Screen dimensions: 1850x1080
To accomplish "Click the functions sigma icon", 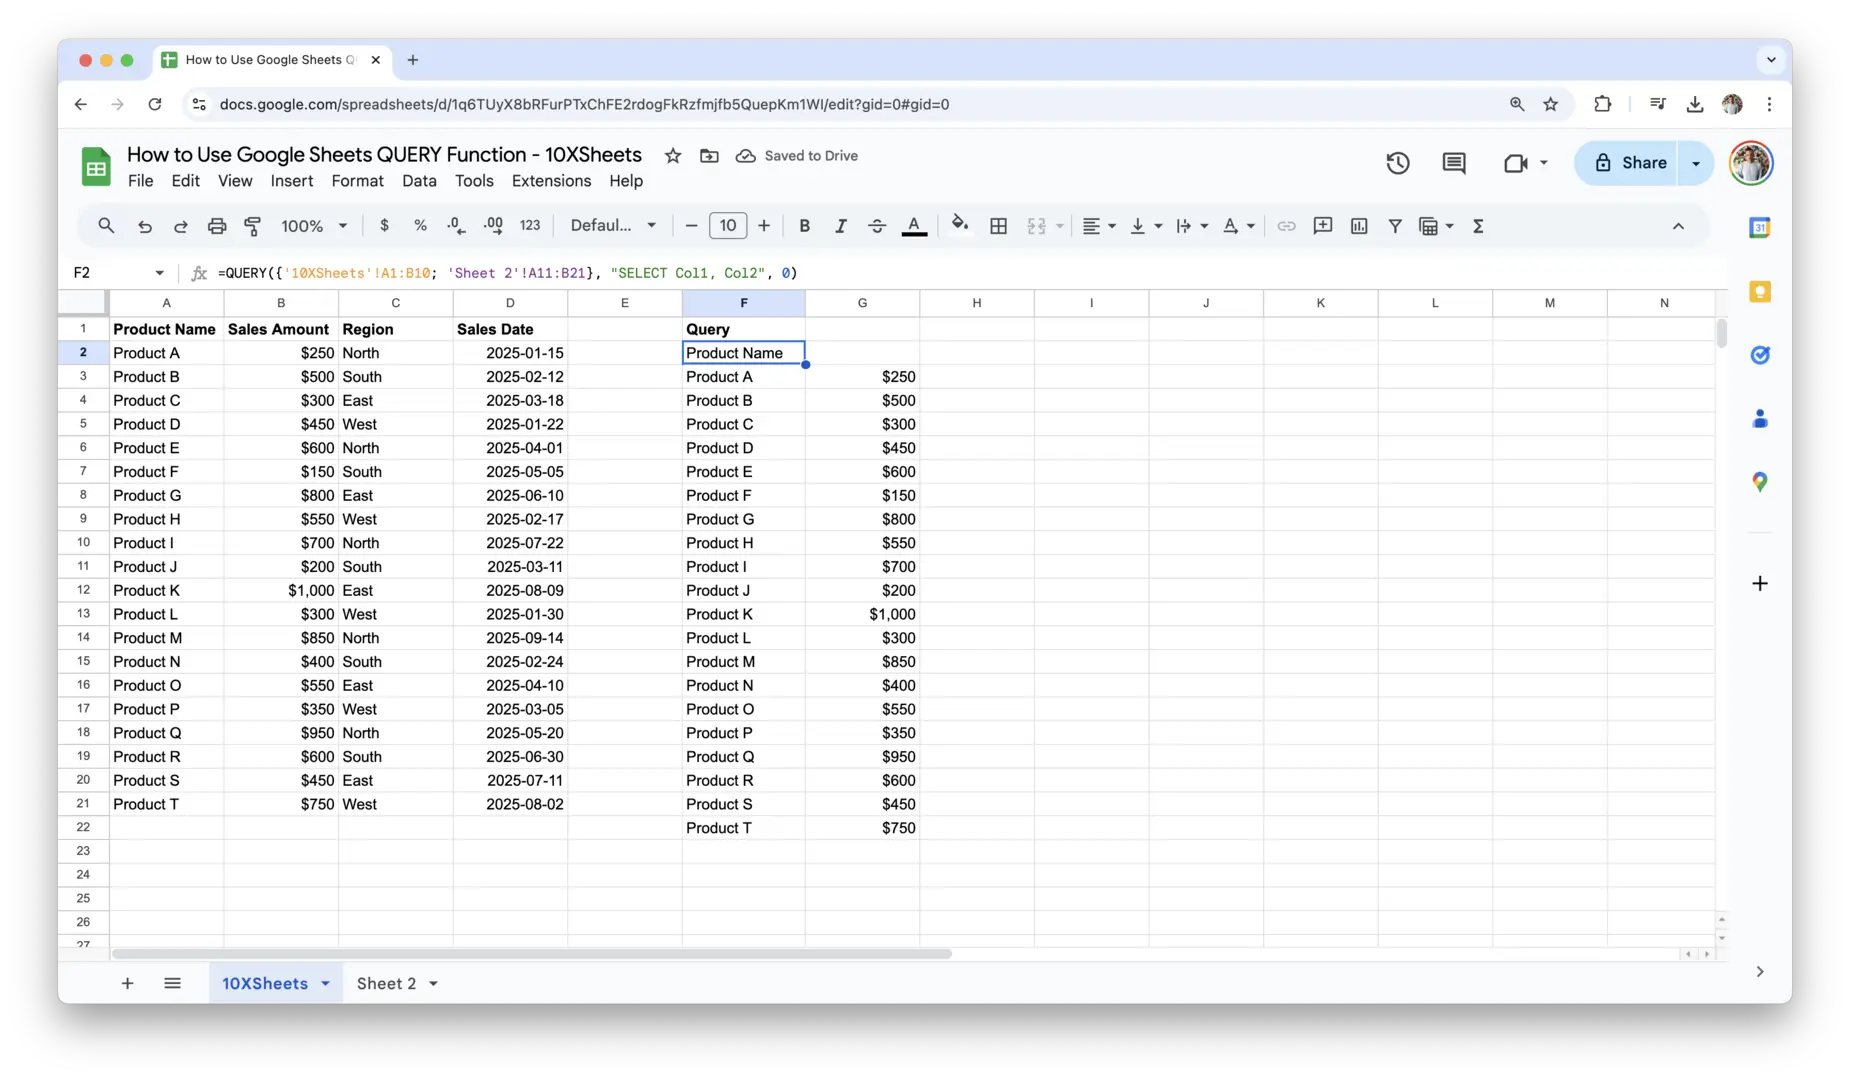I will 1478,226.
